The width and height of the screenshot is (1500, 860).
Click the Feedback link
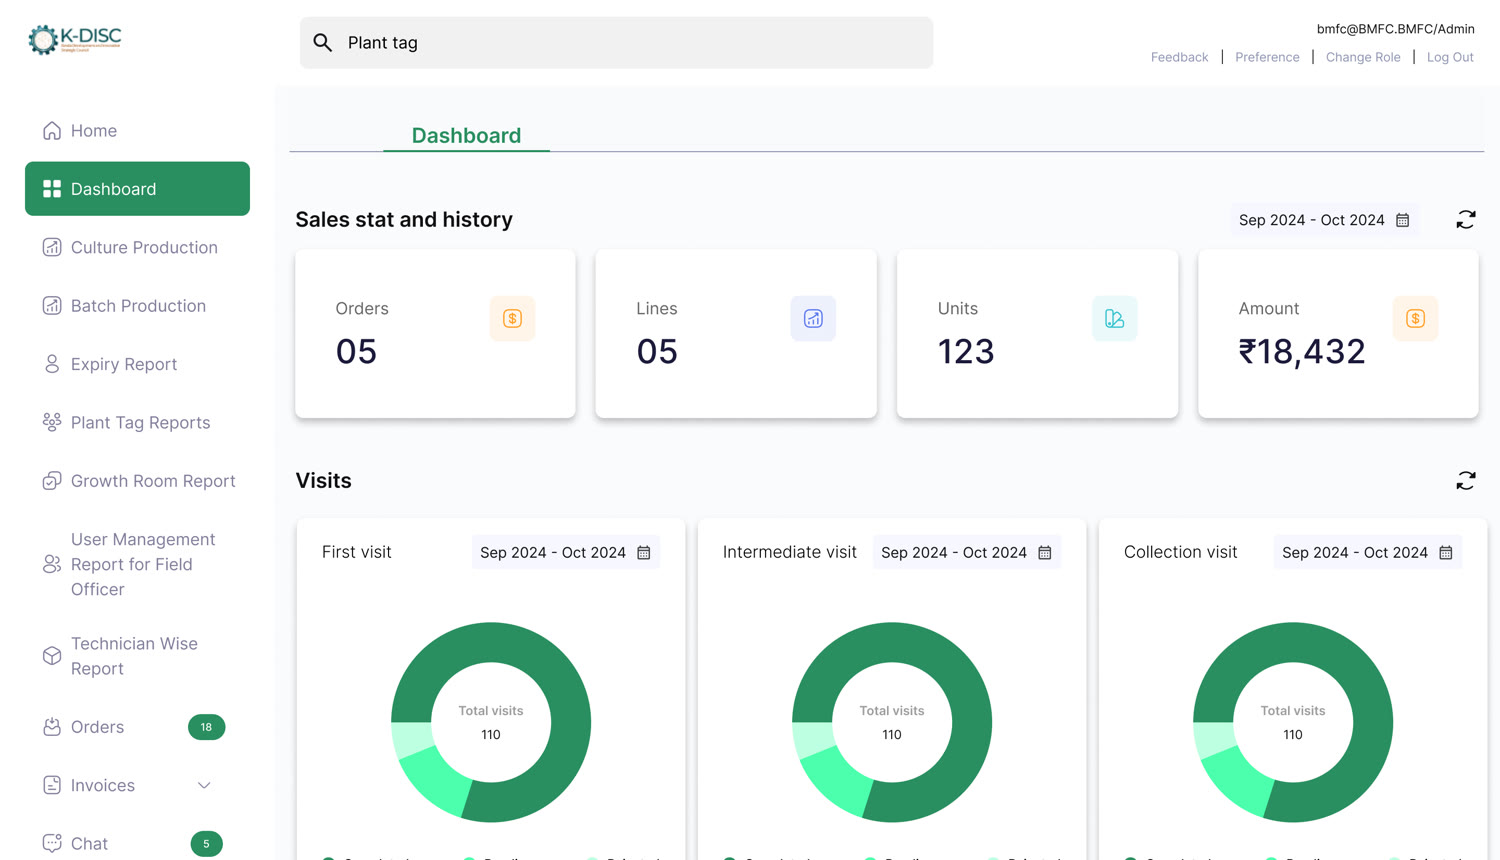coord(1179,57)
